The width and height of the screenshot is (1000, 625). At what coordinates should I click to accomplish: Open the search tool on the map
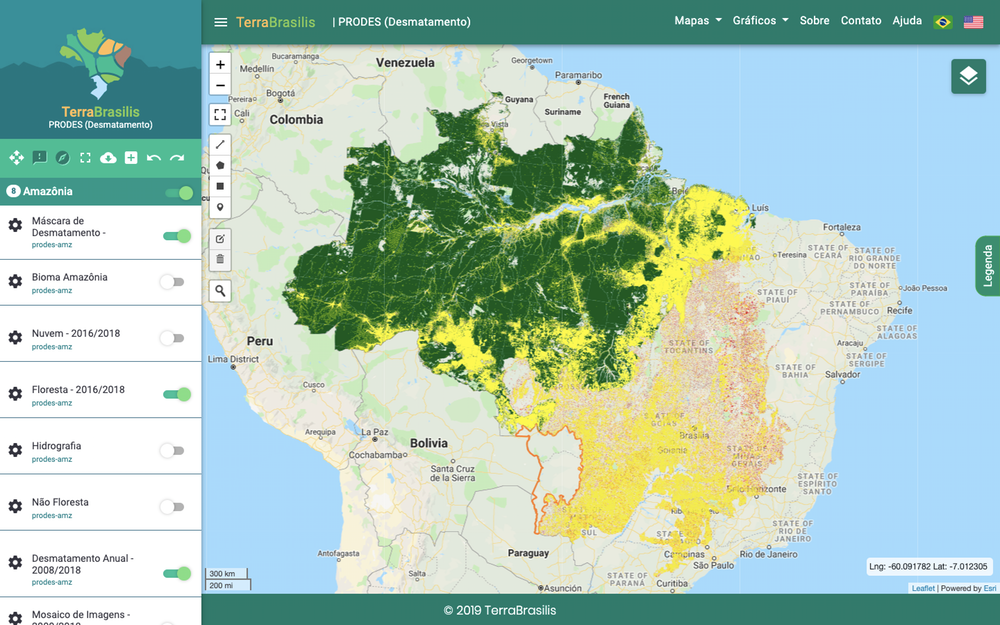pyautogui.click(x=220, y=290)
